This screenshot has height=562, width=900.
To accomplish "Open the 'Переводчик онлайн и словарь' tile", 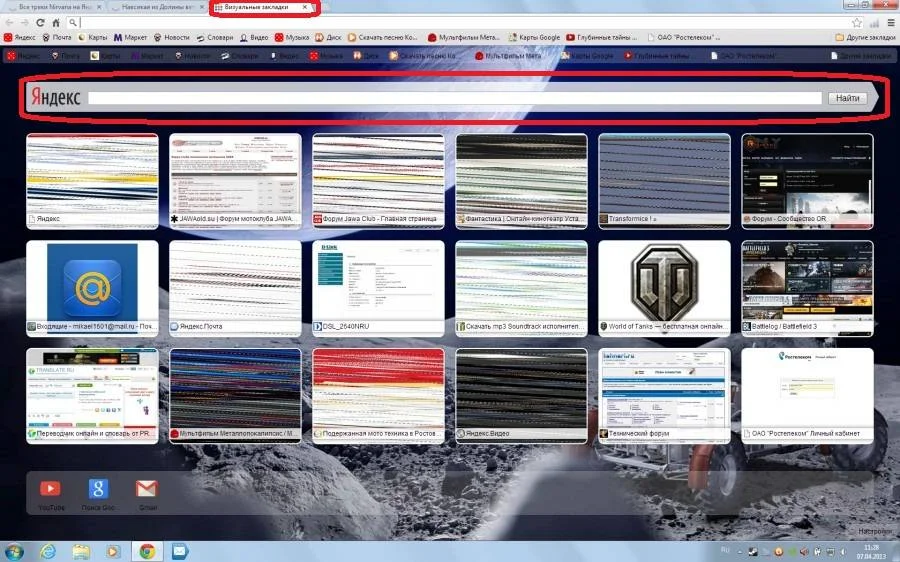I will [x=92, y=396].
